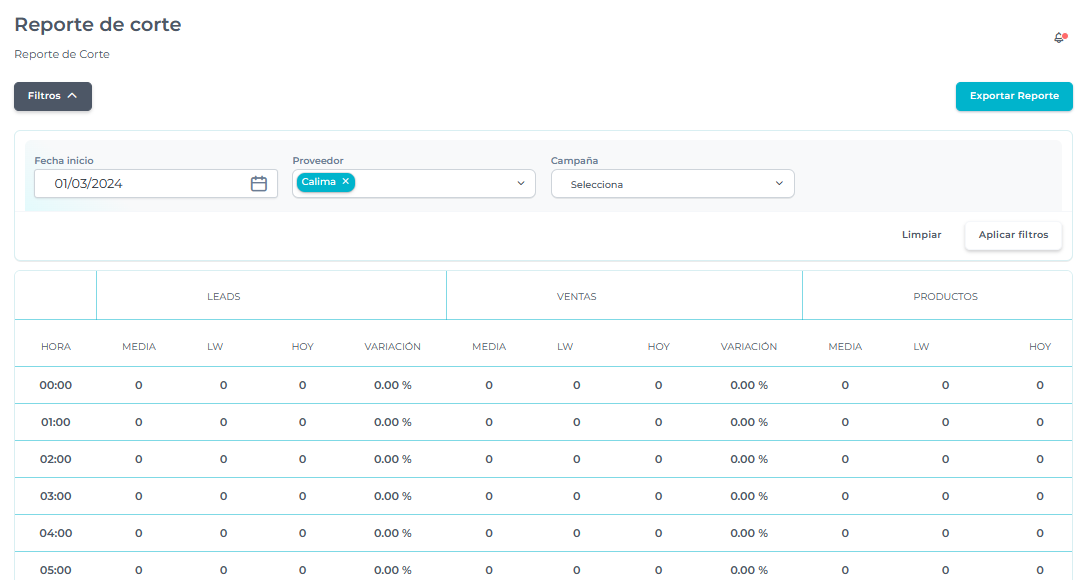Viewport: 1090px width, 580px height.
Task: Open the calendar date picker icon
Action: point(258,184)
